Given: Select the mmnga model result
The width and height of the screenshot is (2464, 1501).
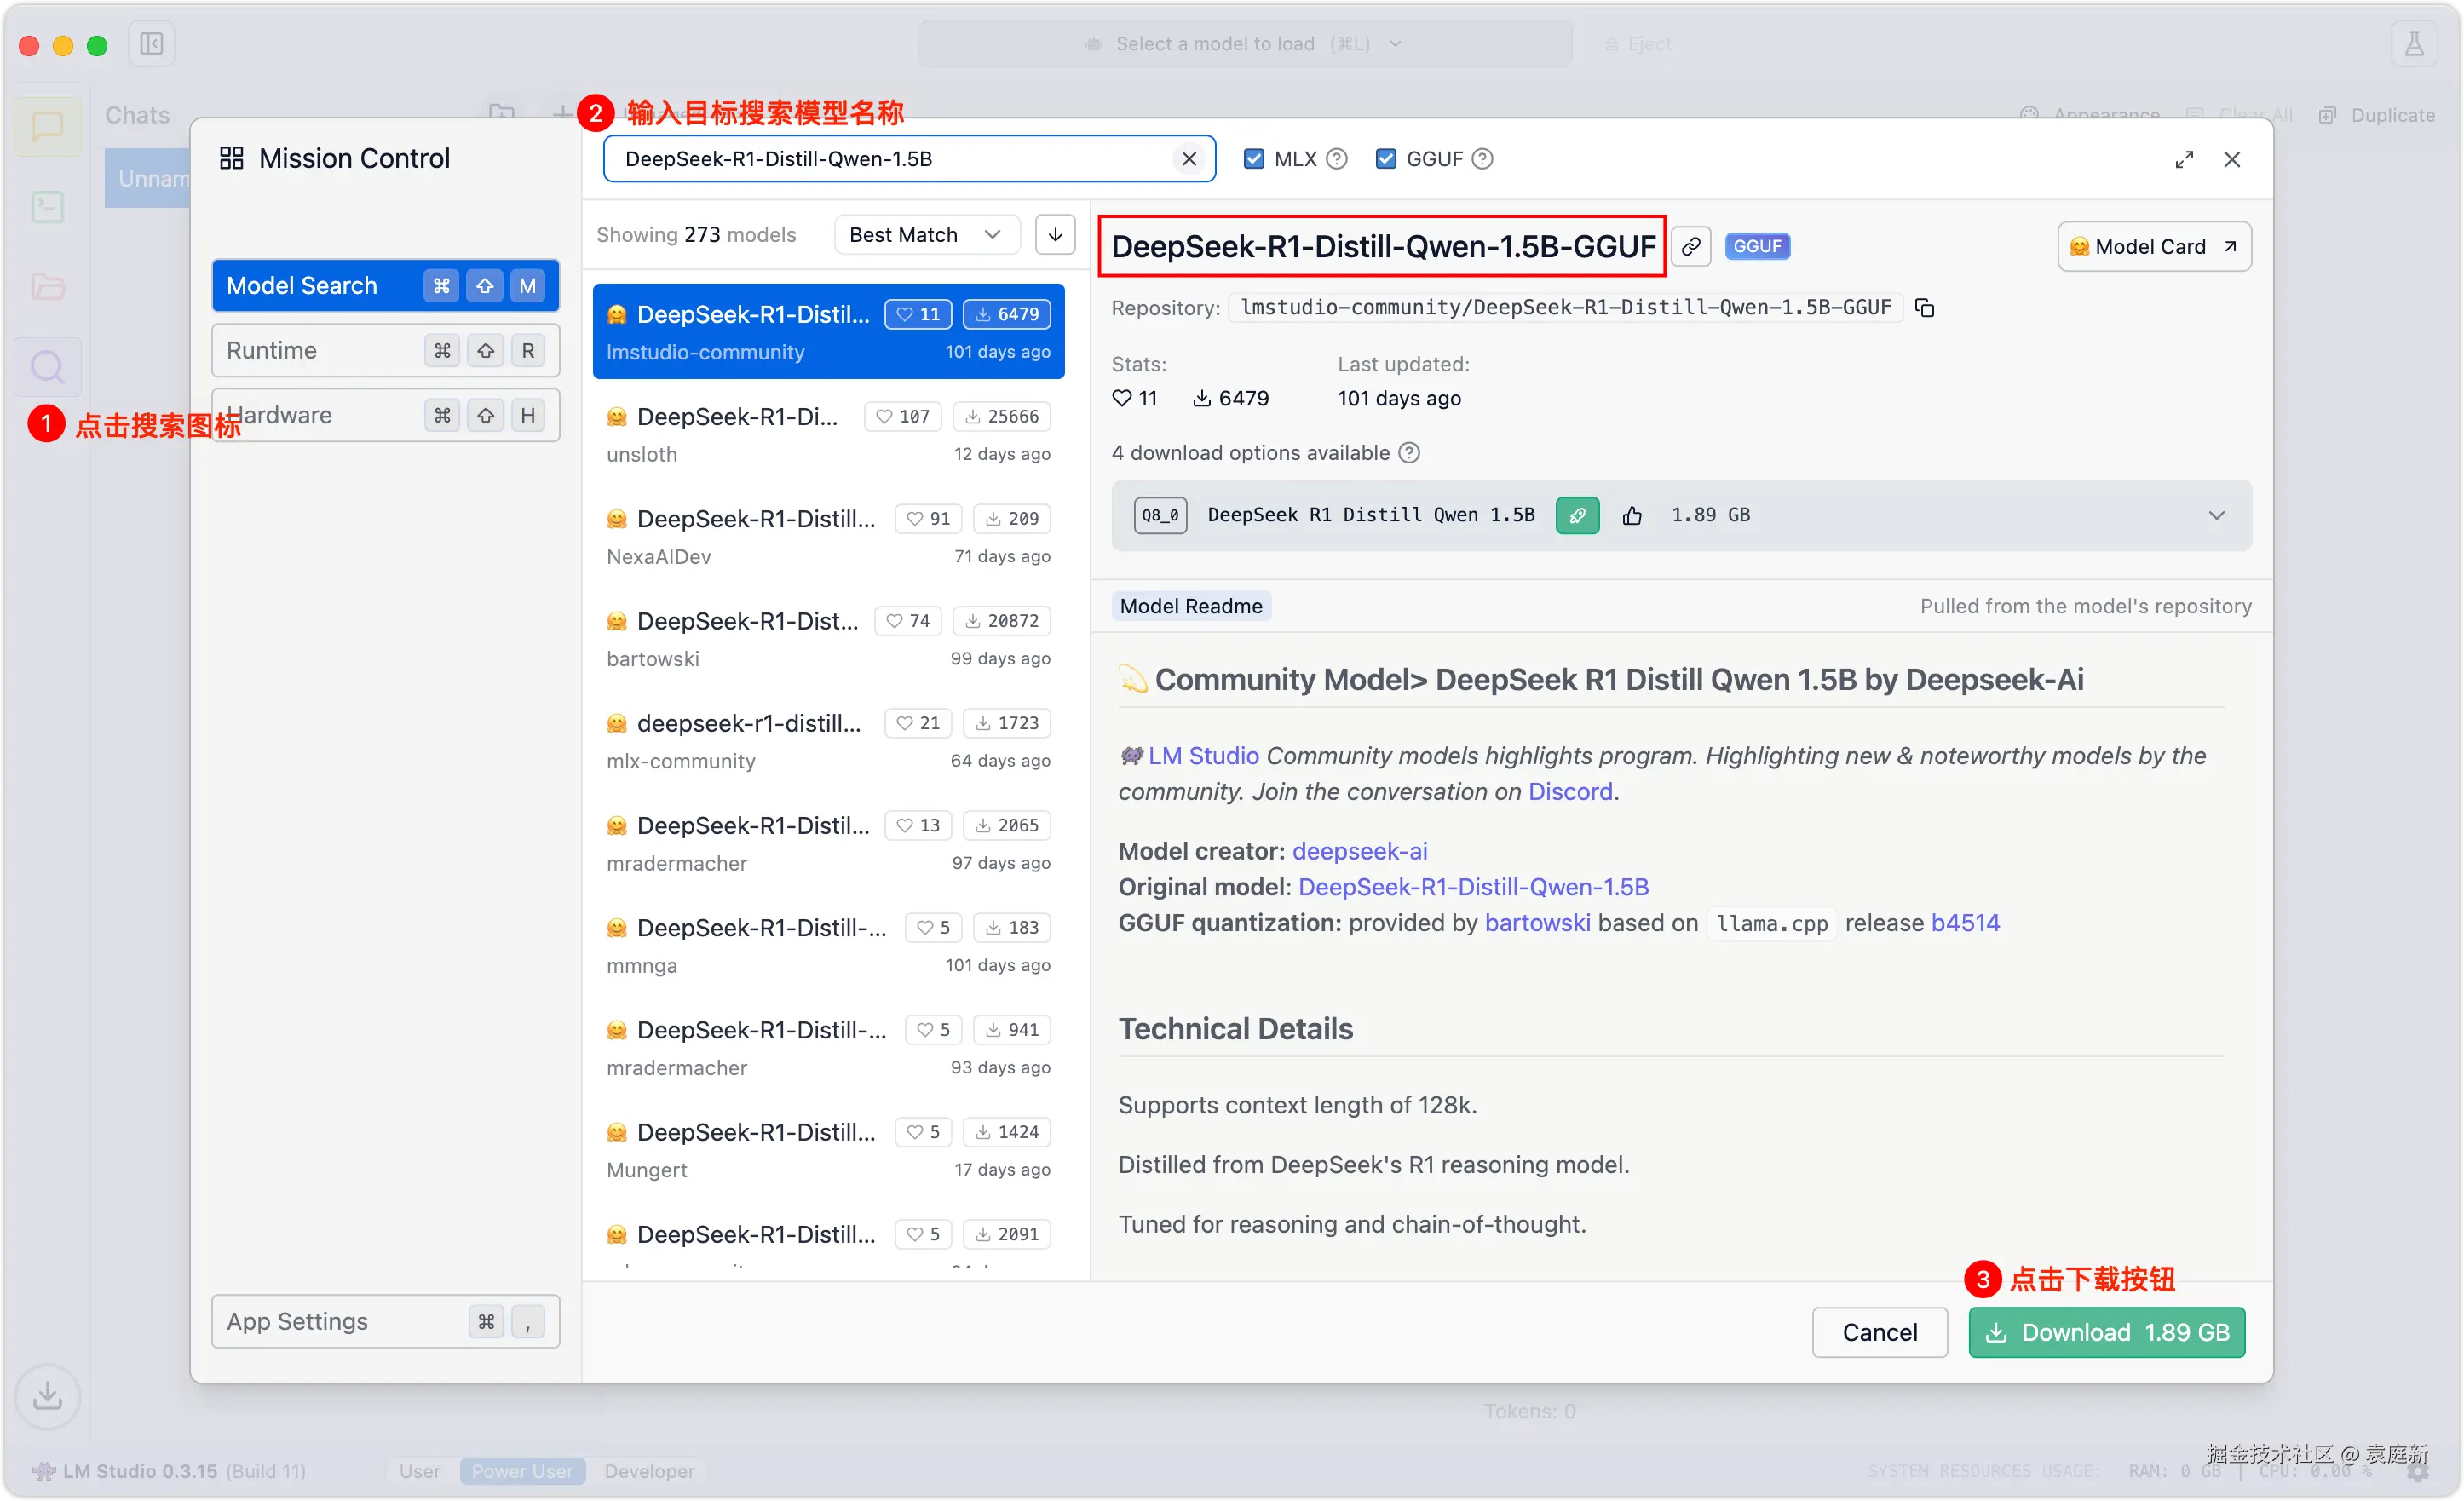Looking at the screenshot, I should tap(828, 946).
